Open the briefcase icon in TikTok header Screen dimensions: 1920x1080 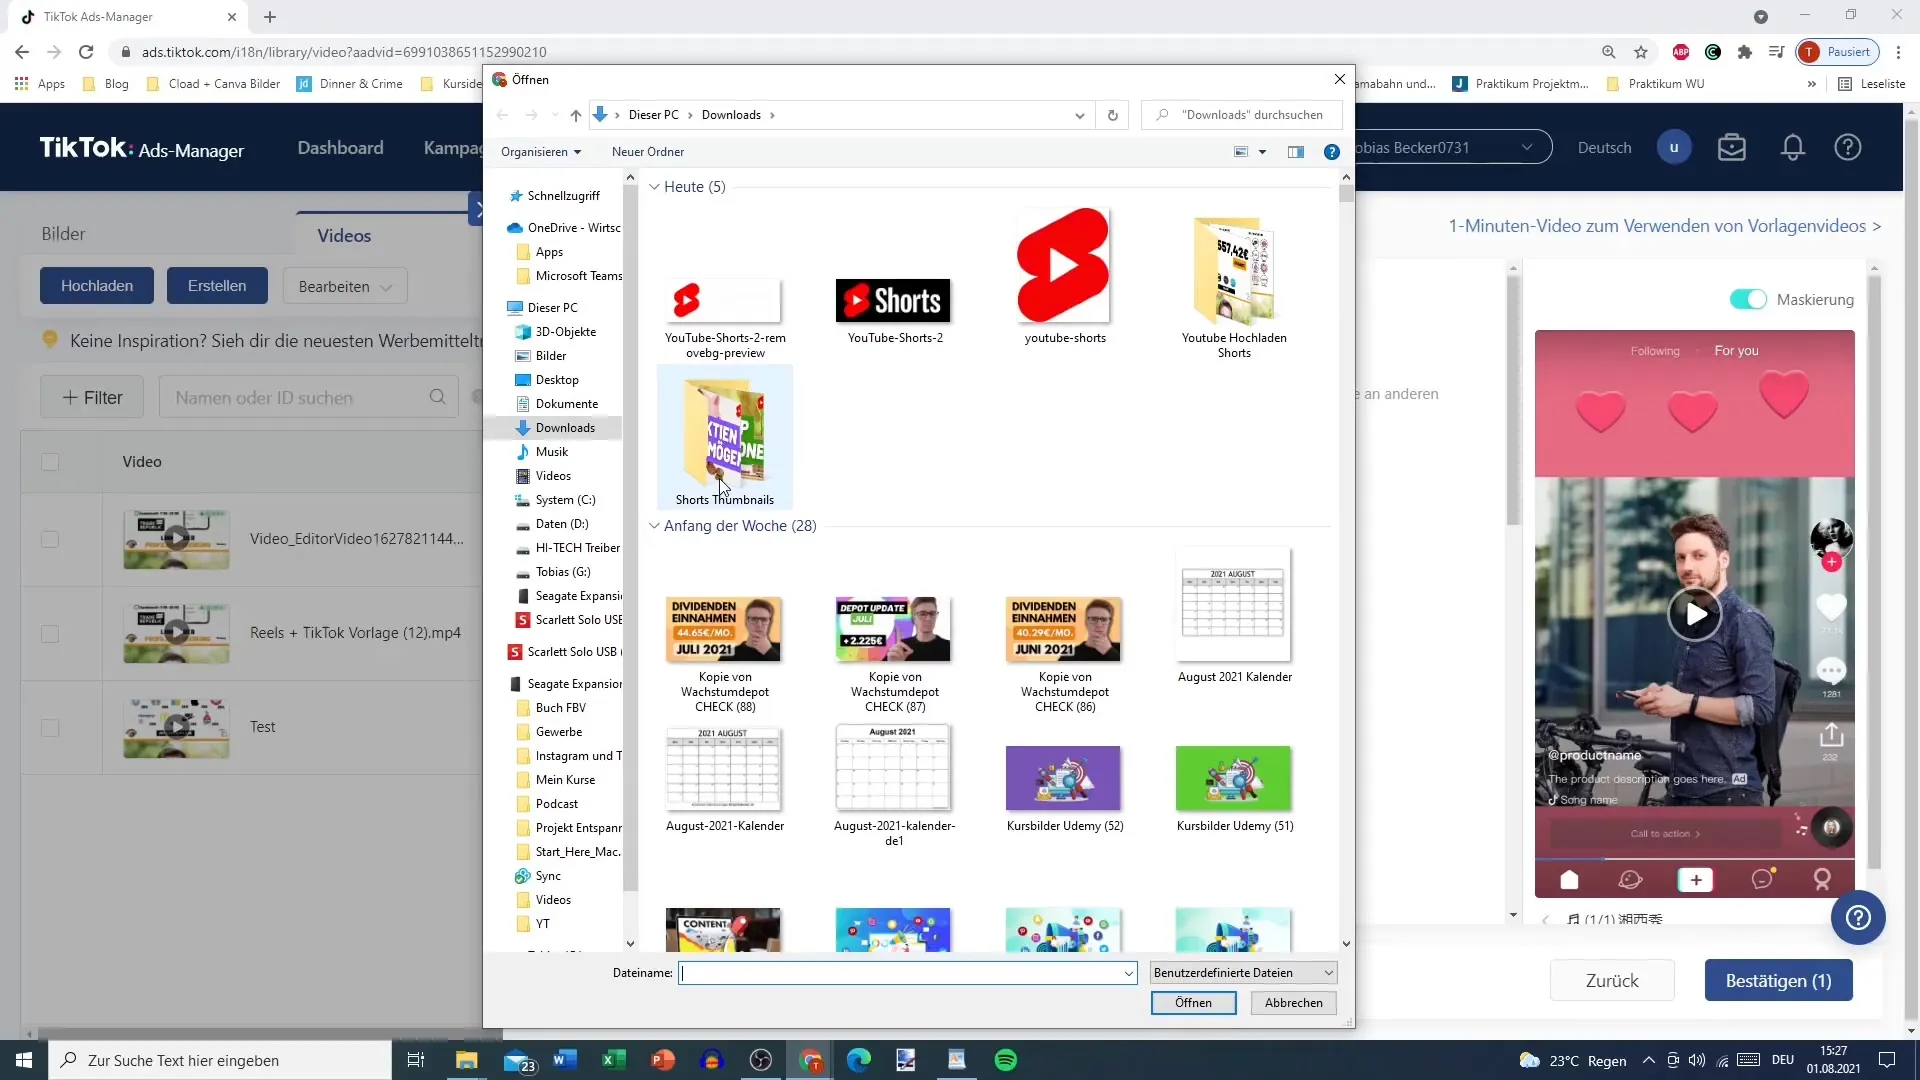coord(1731,148)
